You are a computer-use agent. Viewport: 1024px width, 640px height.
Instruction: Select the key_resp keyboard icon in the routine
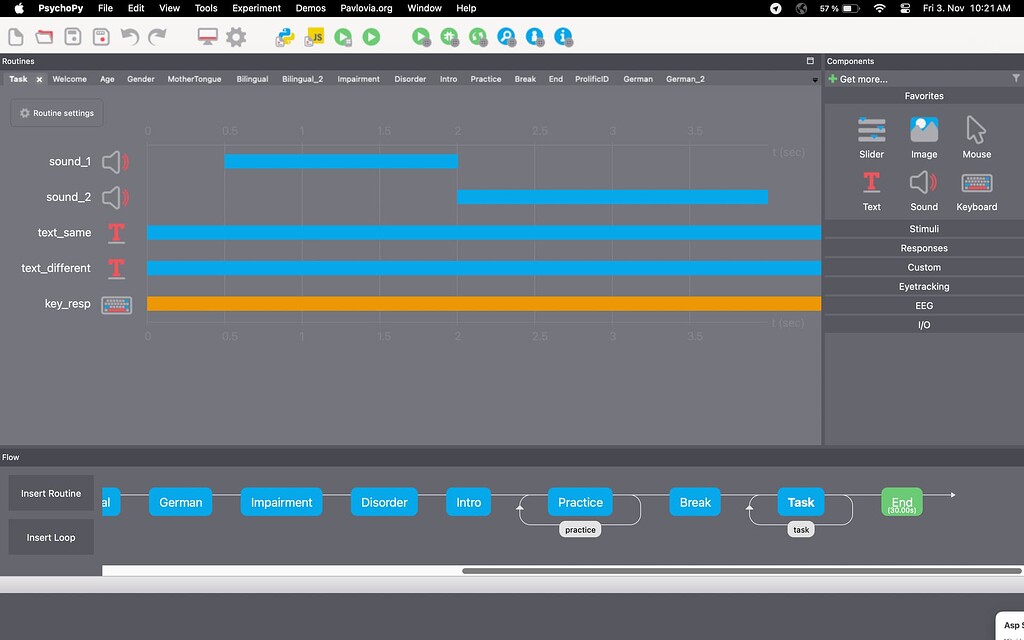click(117, 304)
